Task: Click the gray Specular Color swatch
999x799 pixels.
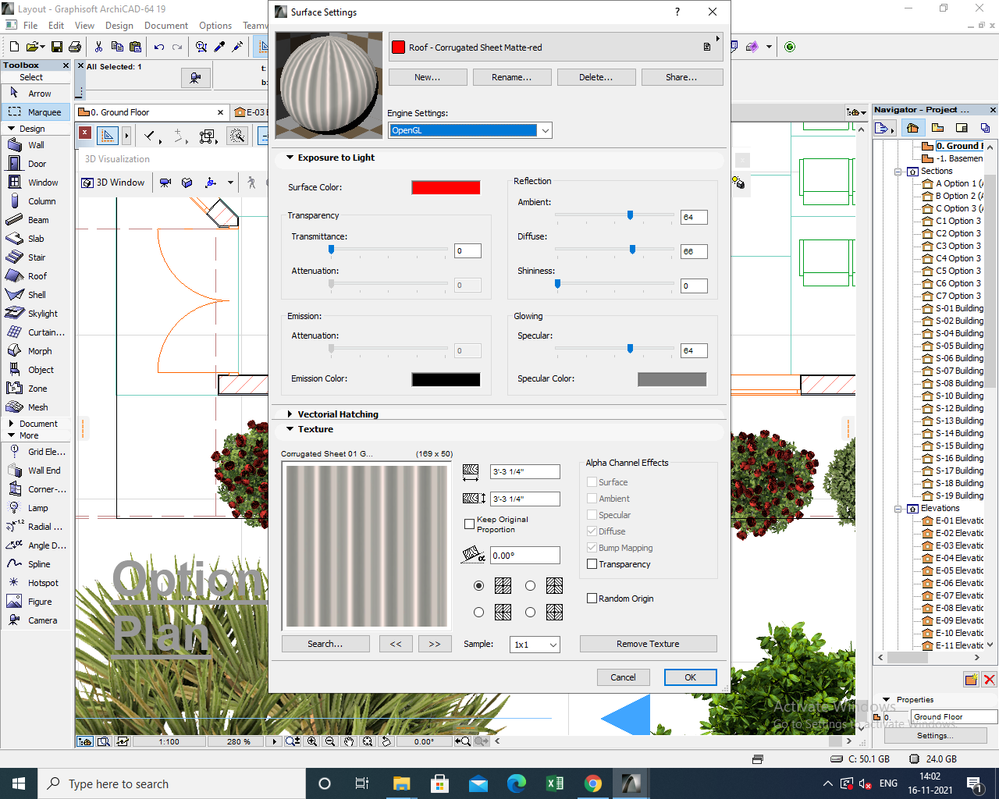Action: [672, 379]
